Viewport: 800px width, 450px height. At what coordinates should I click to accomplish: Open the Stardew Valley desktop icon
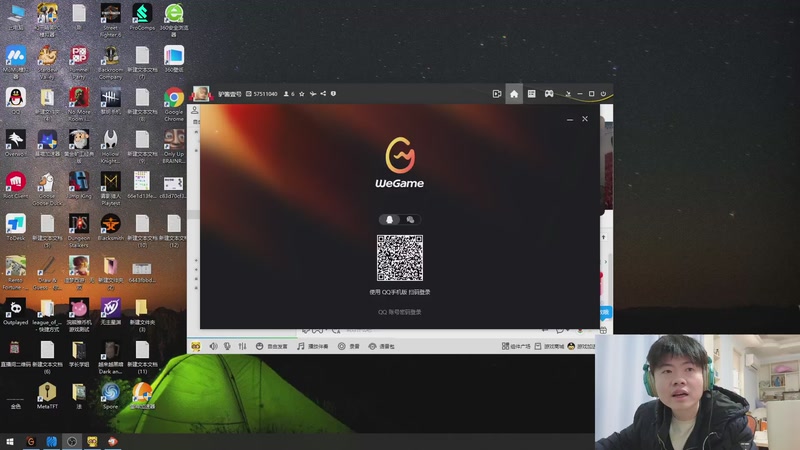pos(47,62)
